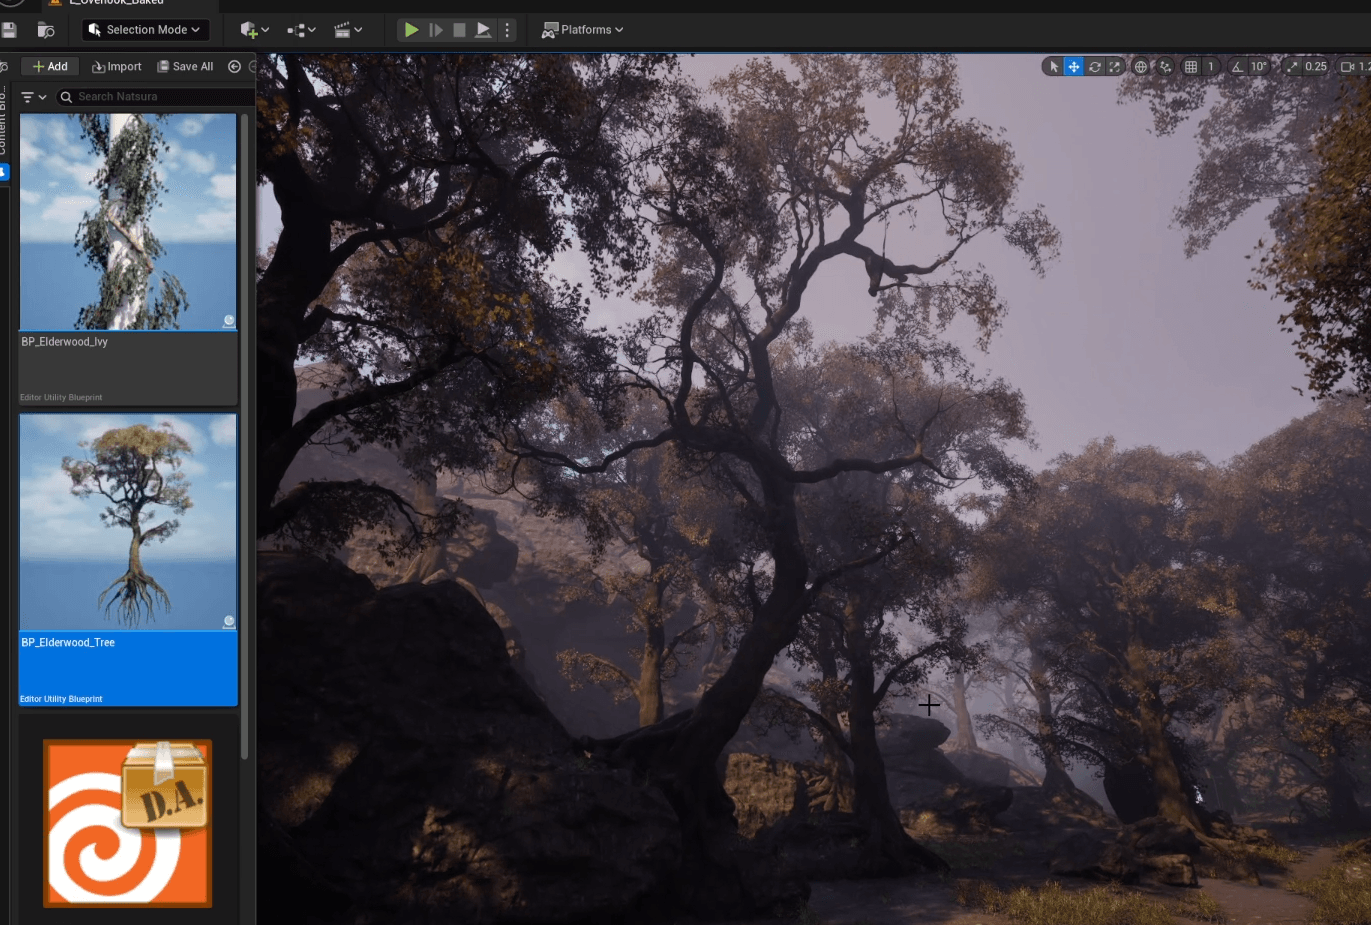Select the BP_Elderwood_Tree thumbnail
Screen dimensions: 1371x925
(x=128, y=522)
